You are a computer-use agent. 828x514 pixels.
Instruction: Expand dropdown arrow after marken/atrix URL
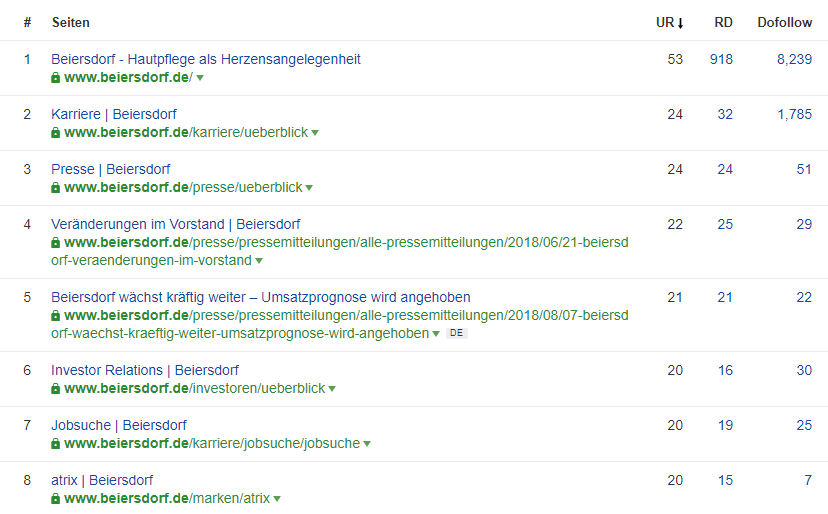(277, 498)
